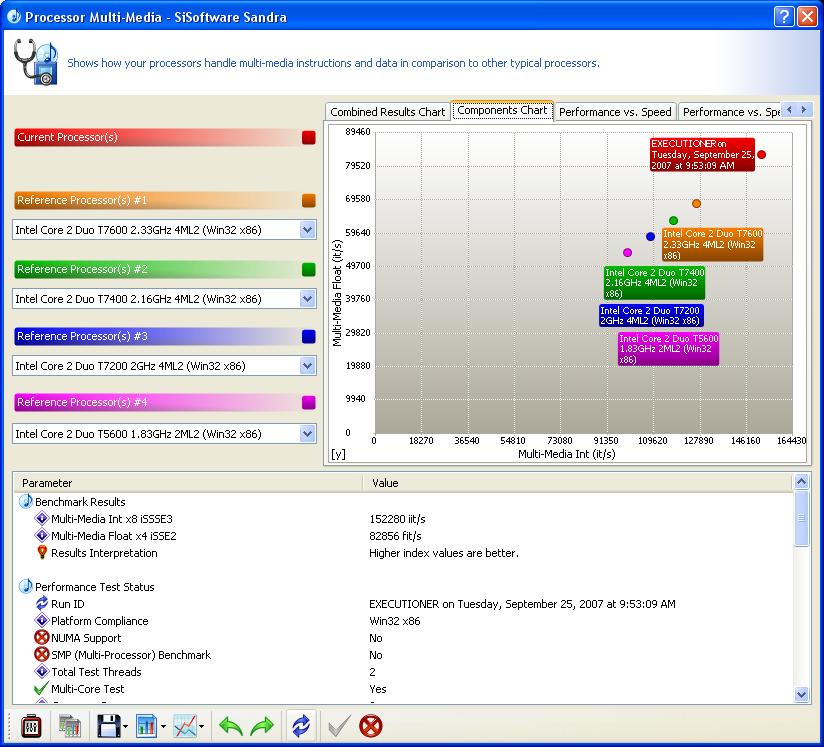The height and width of the screenshot is (747, 824).
Task: Open the Reference Processor #4 T5600 dropdown
Action: click(307, 434)
